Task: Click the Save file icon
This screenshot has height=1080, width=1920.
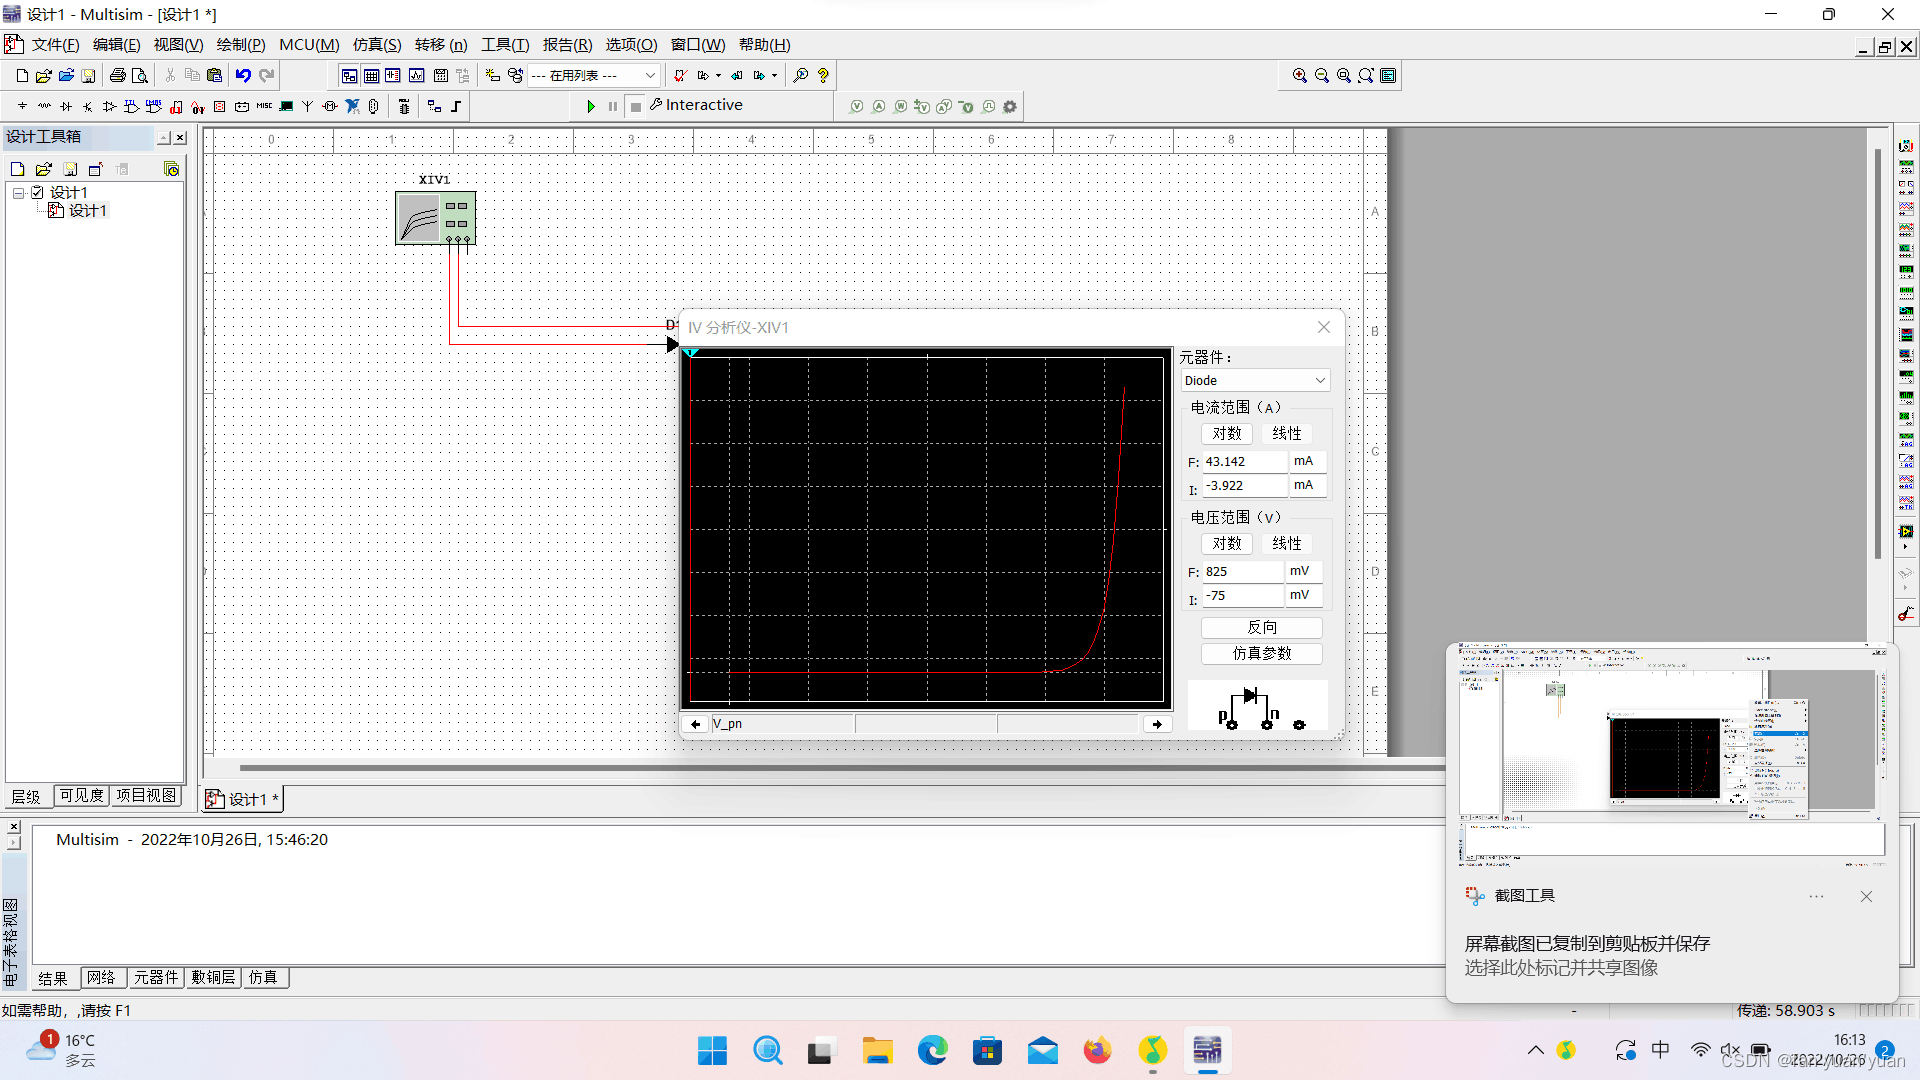Action: coord(88,75)
